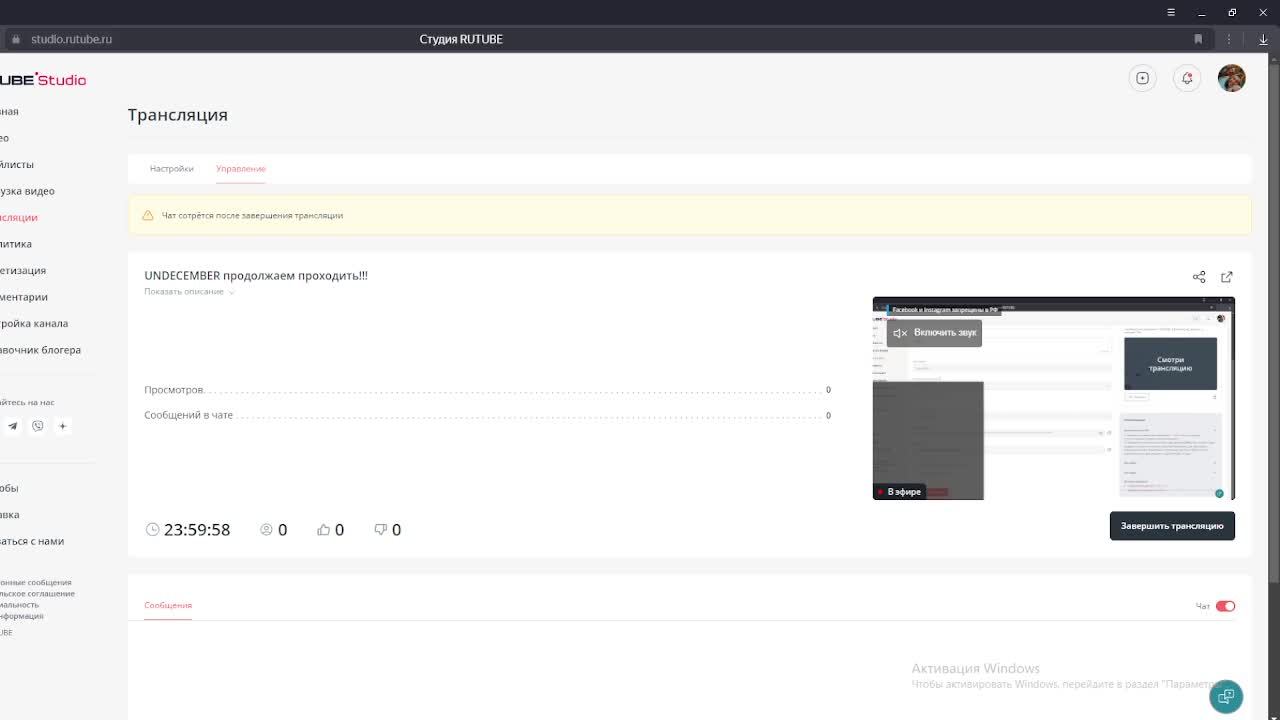
Task: Click the broadcast title 'UNDECEMBER продолжаем проходить!!!'
Action: [256, 275]
